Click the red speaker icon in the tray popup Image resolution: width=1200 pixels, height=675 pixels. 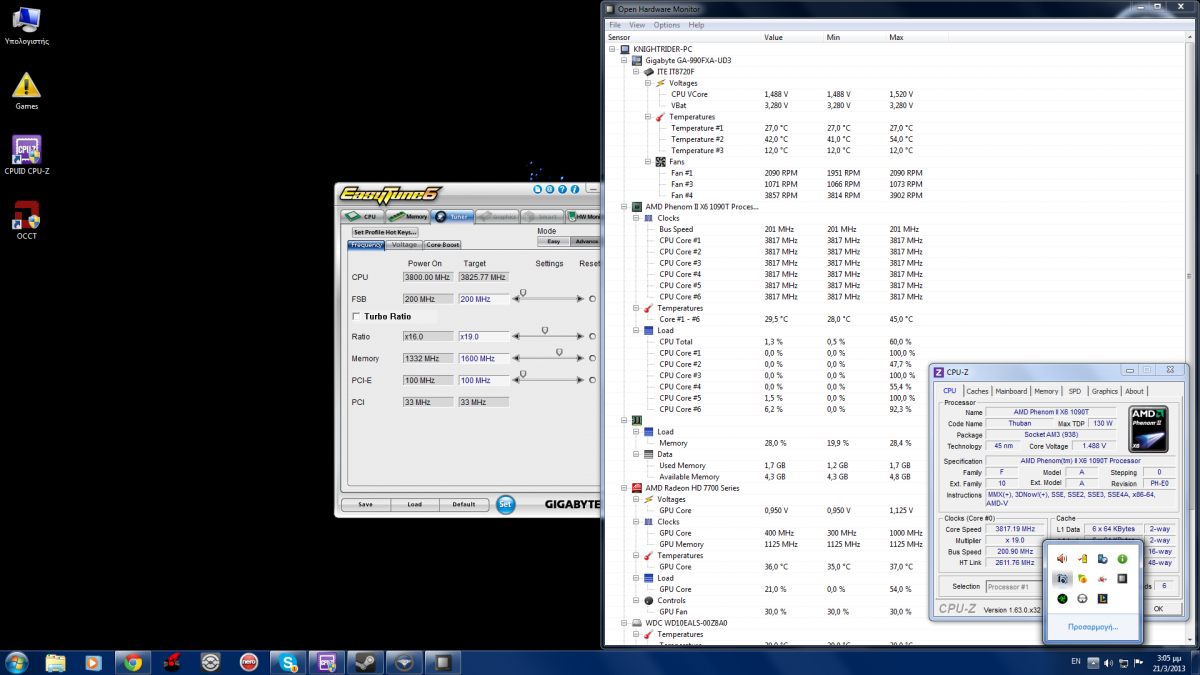(x=1062, y=559)
